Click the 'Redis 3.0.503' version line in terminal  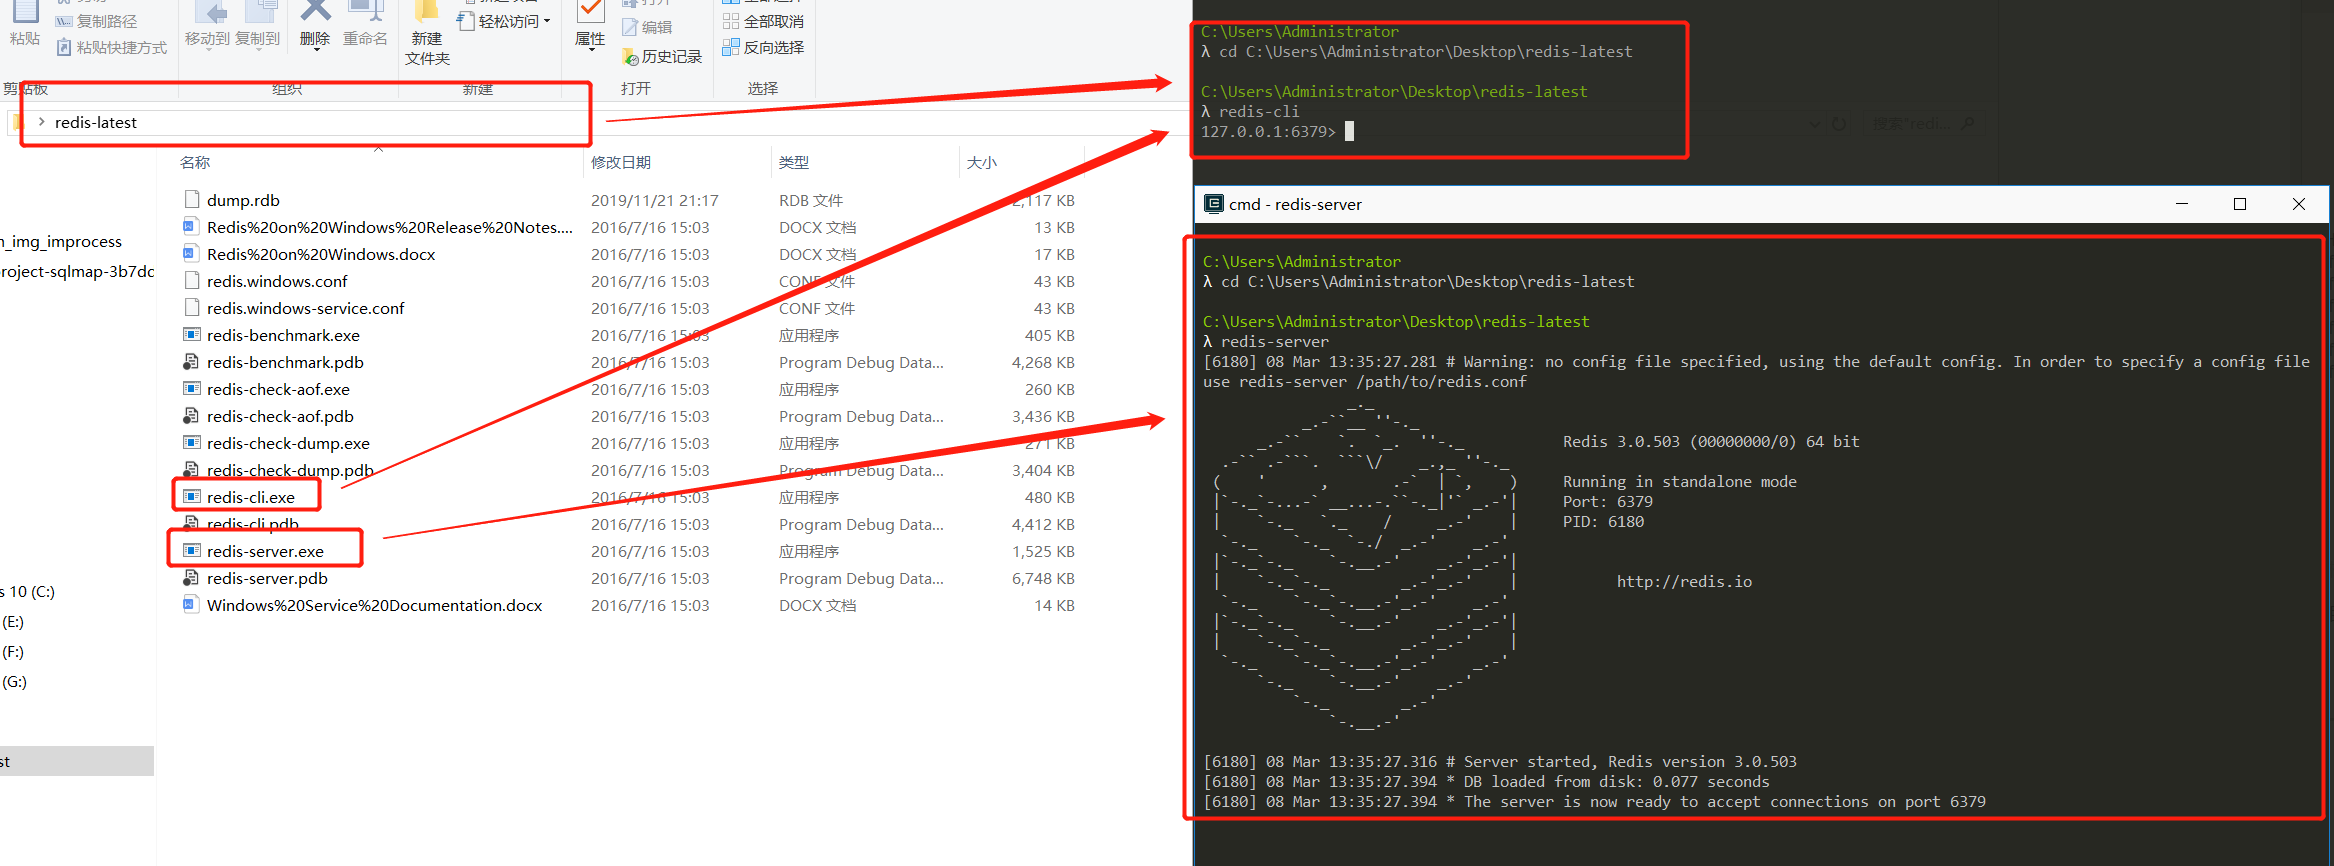coord(1711,442)
